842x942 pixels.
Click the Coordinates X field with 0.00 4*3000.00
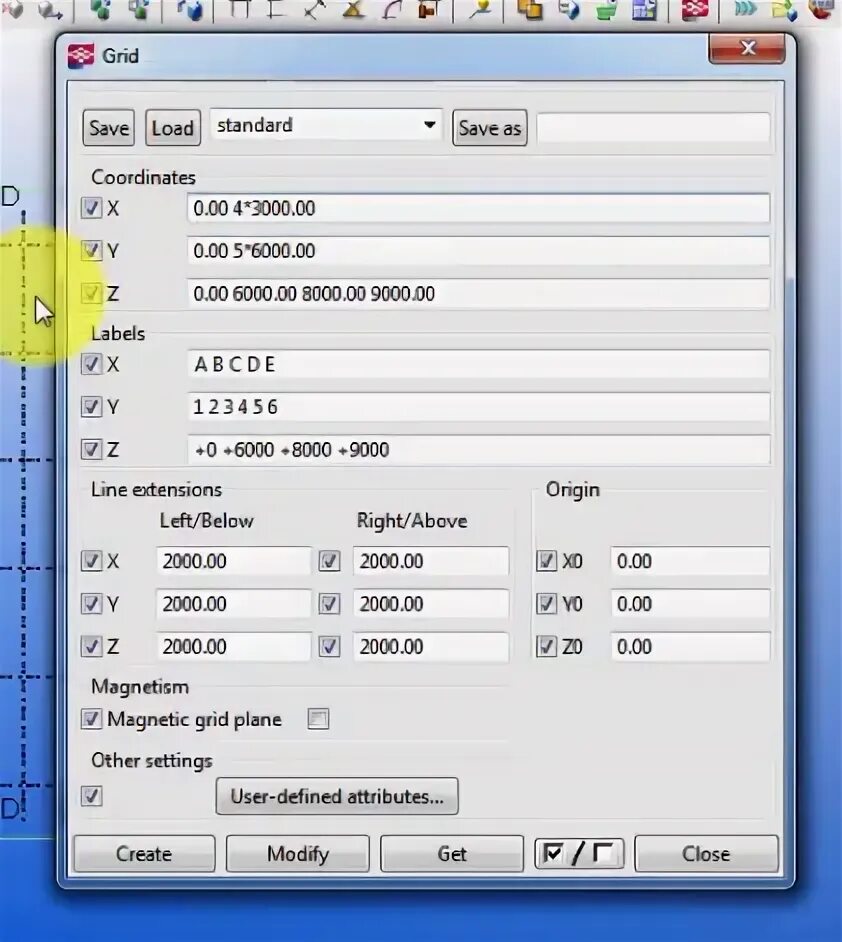[478, 208]
